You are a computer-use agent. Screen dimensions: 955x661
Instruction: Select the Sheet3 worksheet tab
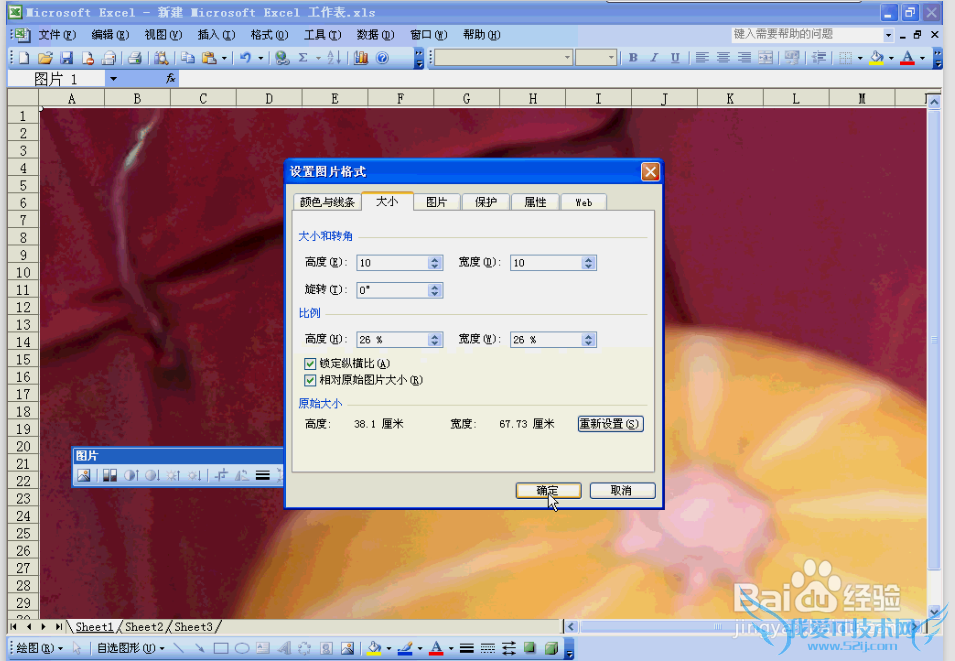194,627
